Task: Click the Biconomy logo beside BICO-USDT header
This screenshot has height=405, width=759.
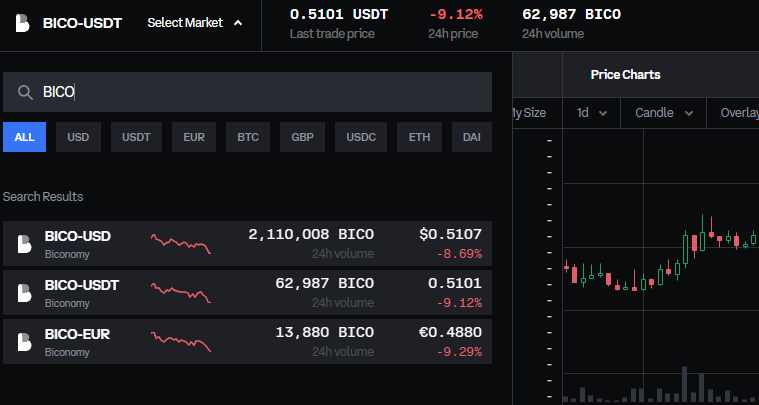Action: tap(22, 23)
